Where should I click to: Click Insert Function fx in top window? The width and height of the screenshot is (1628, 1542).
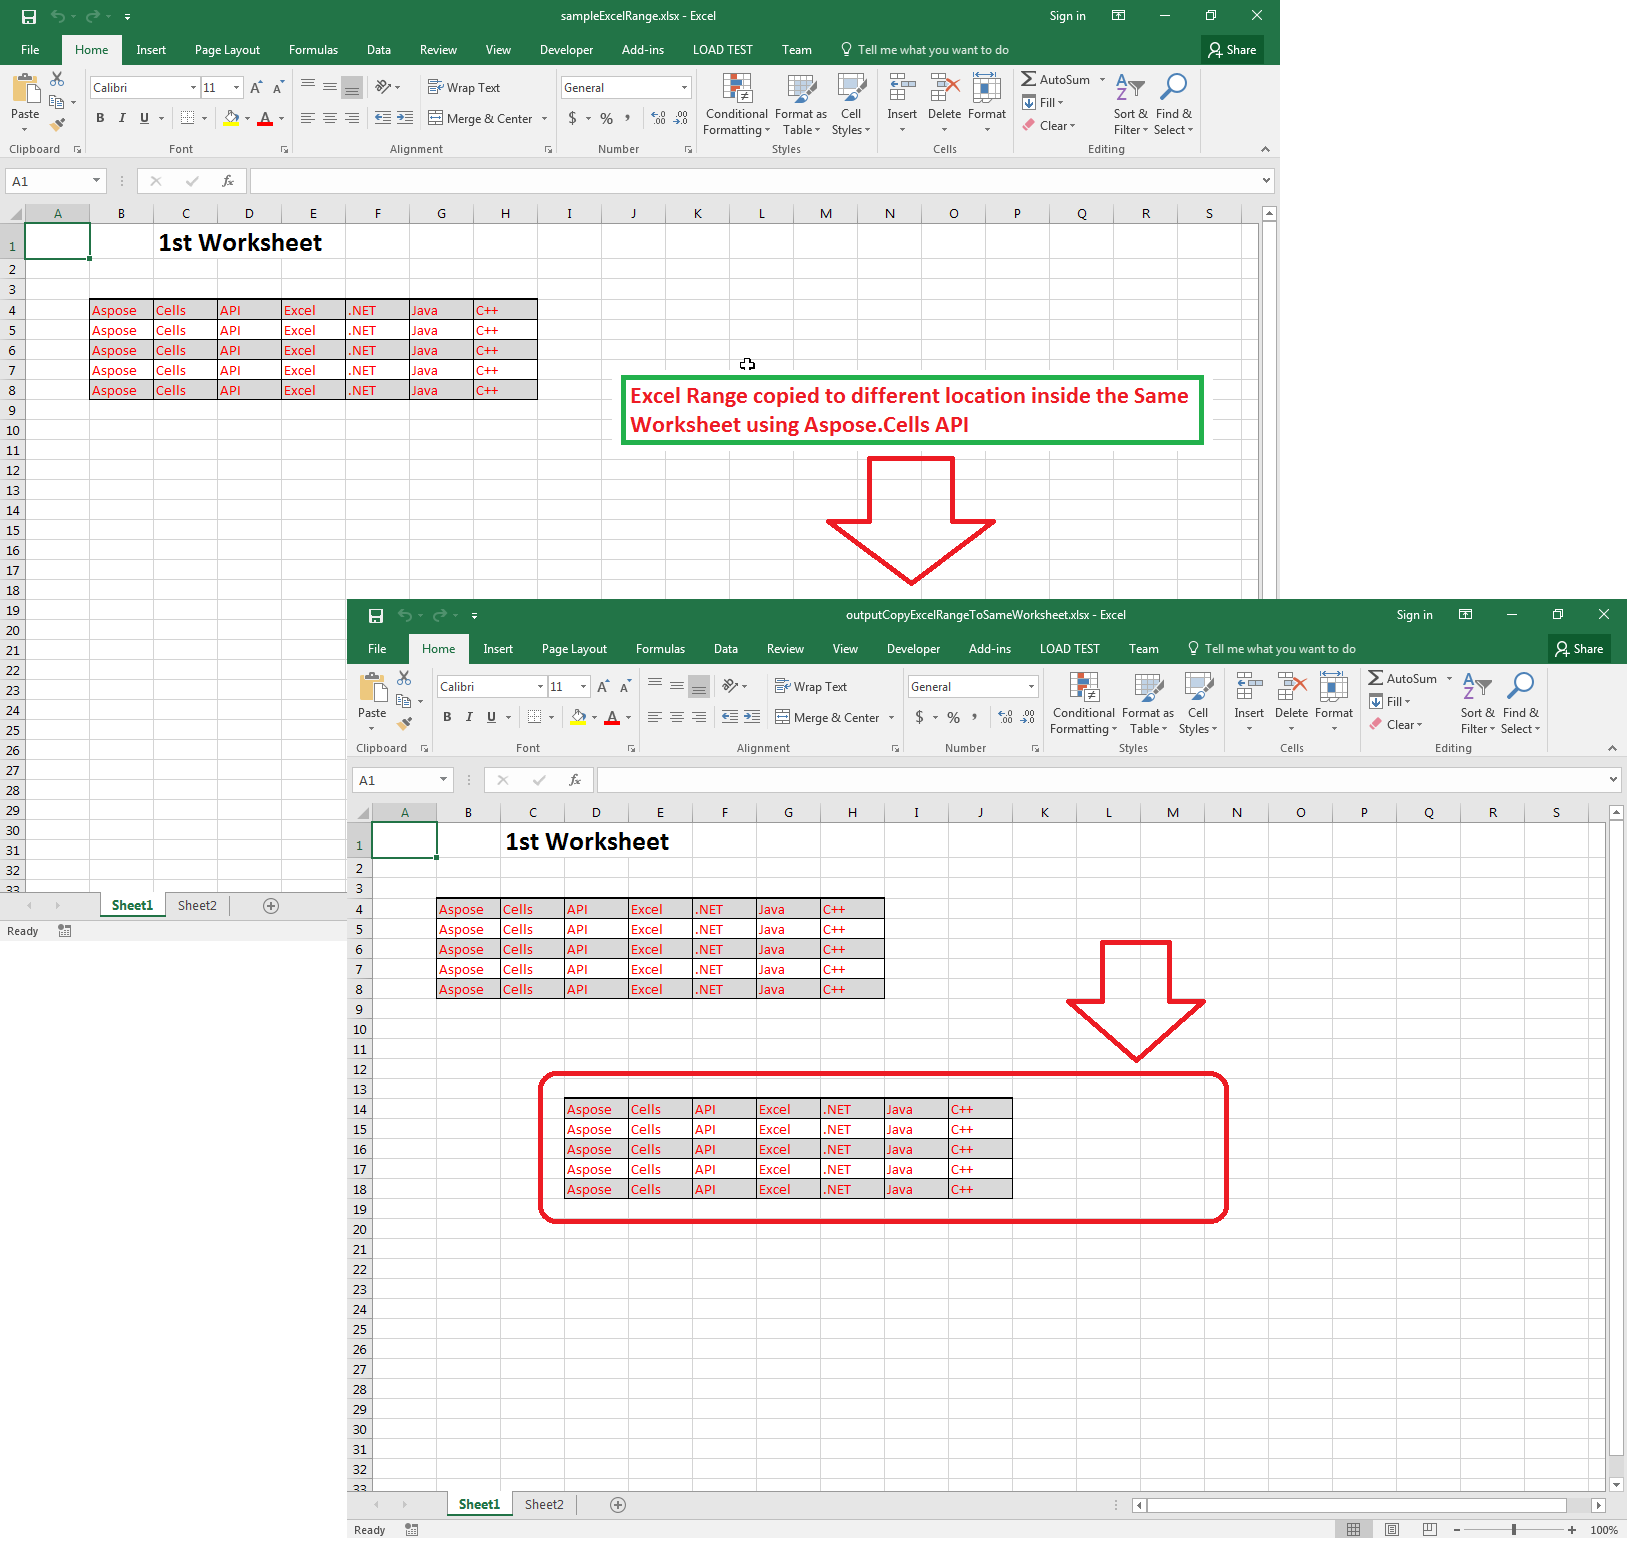[228, 181]
